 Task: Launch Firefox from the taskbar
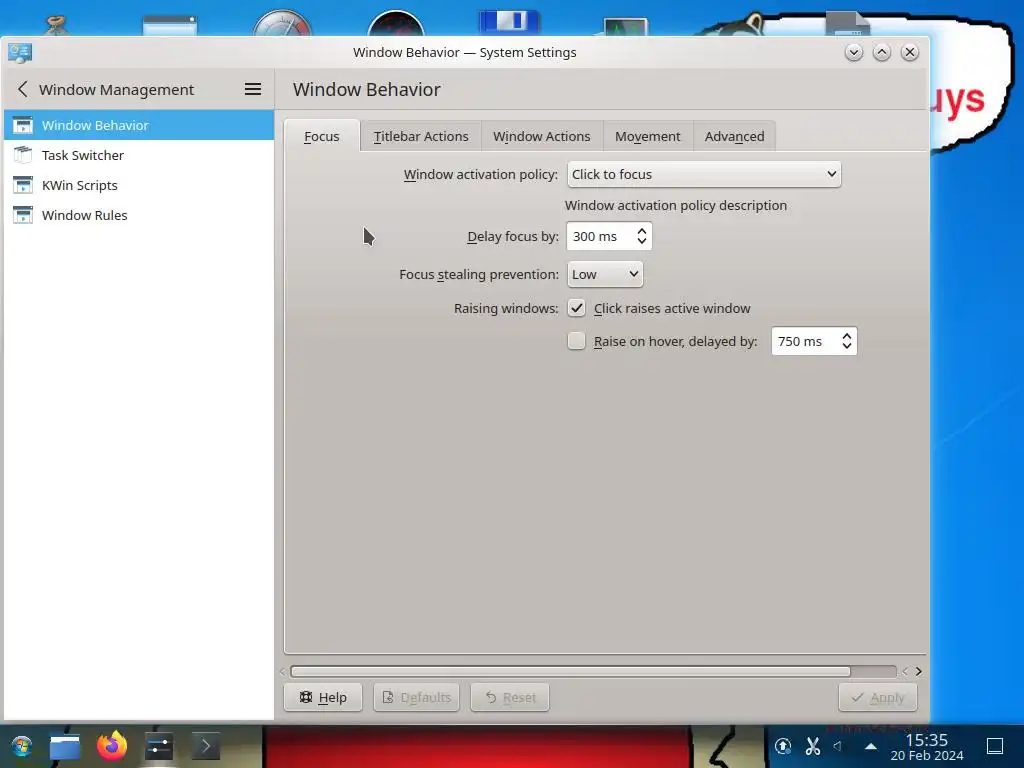[112, 746]
